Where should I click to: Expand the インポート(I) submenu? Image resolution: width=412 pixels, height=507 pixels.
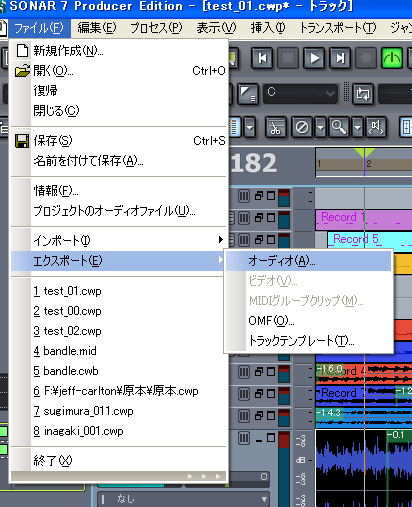click(119, 240)
